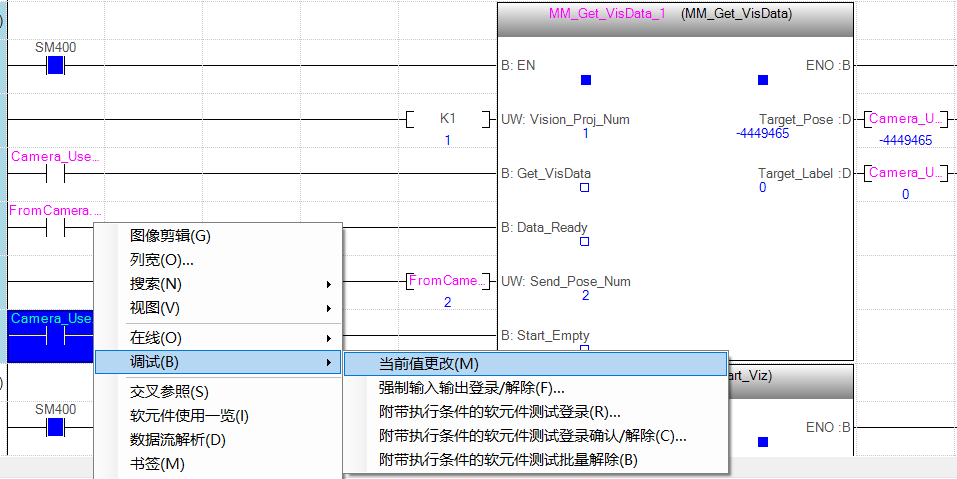Choose 附带执行条件的软元件测试批量解除(B)
957x479 pixels.
[536, 460]
